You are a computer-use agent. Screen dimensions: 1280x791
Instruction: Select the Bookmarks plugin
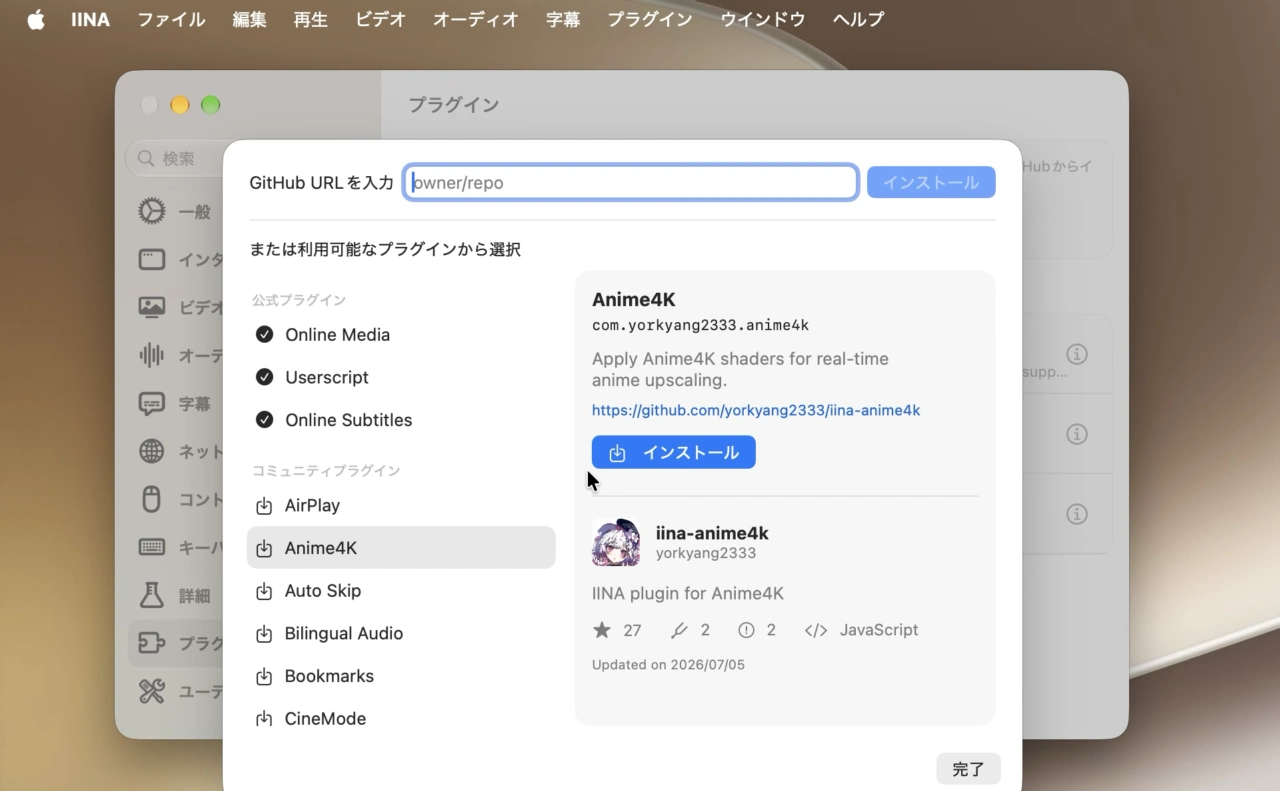point(401,676)
